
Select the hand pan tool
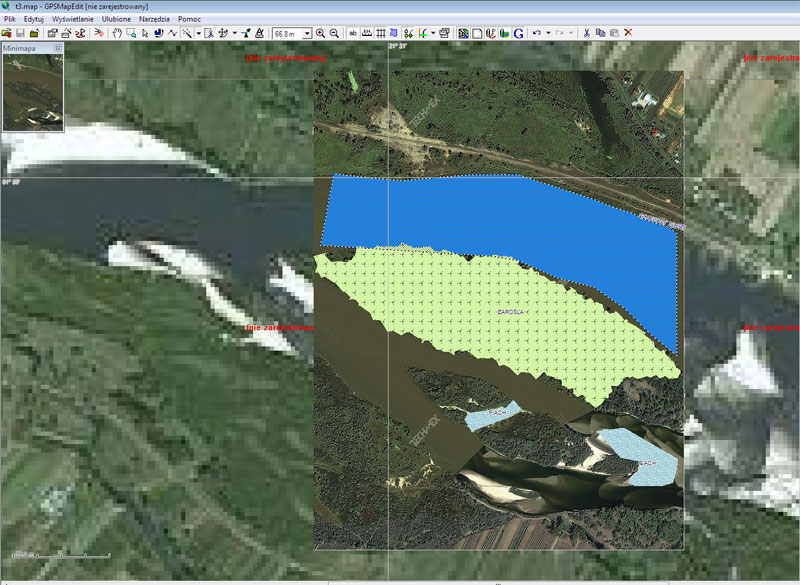pyautogui.click(x=117, y=33)
